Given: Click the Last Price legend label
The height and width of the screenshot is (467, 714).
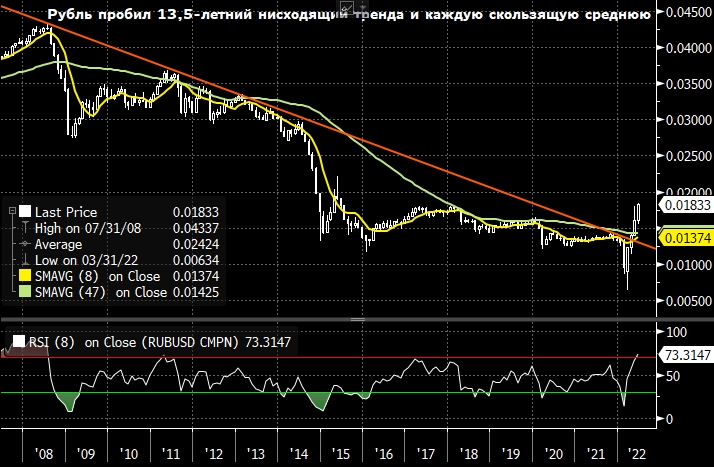Looking at the screenshot, I should coord(64,212).
